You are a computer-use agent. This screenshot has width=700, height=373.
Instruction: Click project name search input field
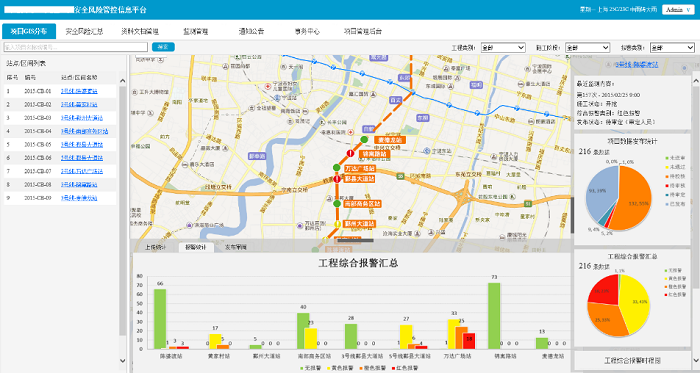click(75, 47)
